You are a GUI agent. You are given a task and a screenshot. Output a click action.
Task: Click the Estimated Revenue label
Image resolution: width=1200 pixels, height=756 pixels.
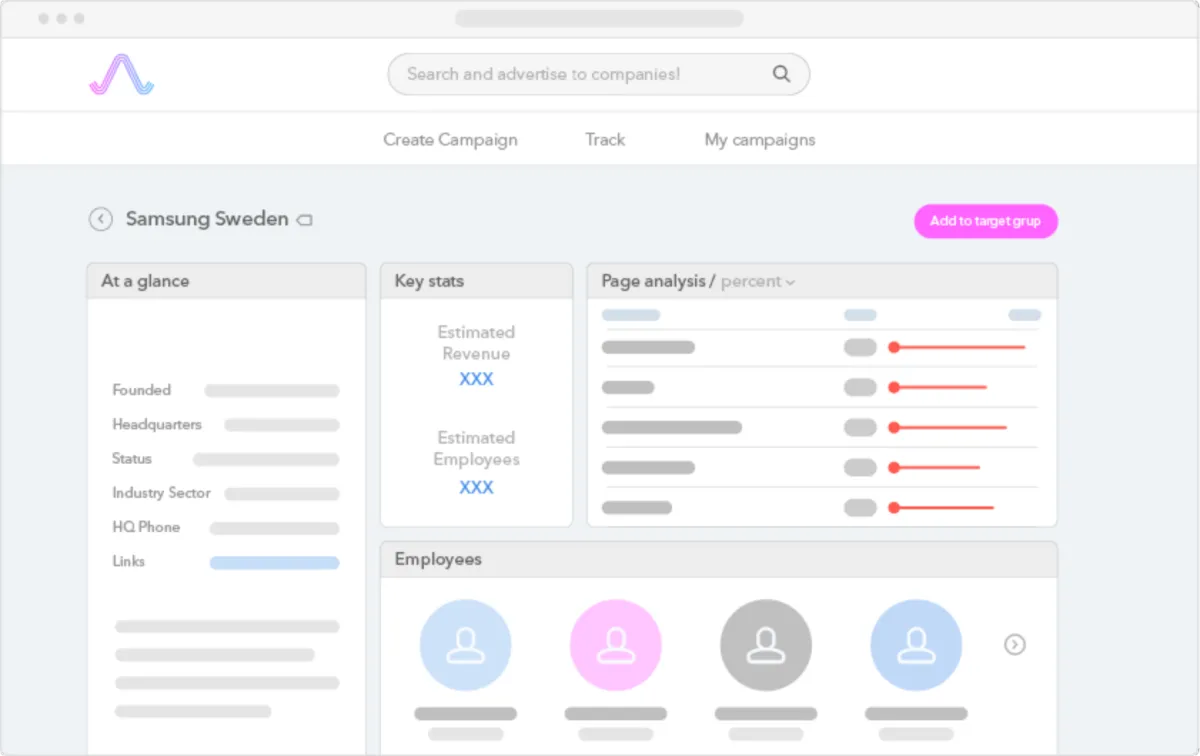(x=476, y=343)
